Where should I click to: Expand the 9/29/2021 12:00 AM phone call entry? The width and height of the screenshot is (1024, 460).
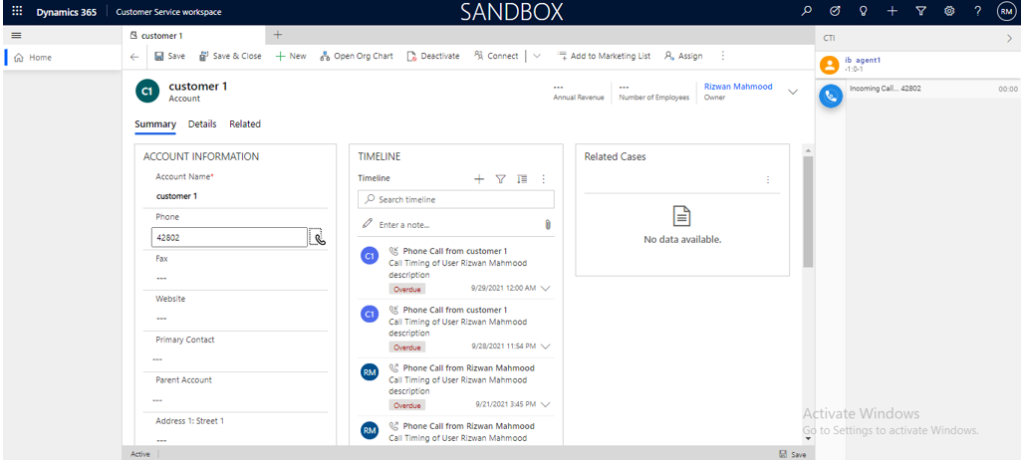coord(546,288)
